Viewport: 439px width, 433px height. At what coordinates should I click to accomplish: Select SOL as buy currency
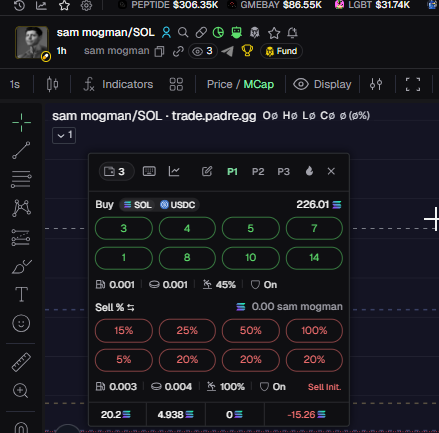click(x=138, y=205)
